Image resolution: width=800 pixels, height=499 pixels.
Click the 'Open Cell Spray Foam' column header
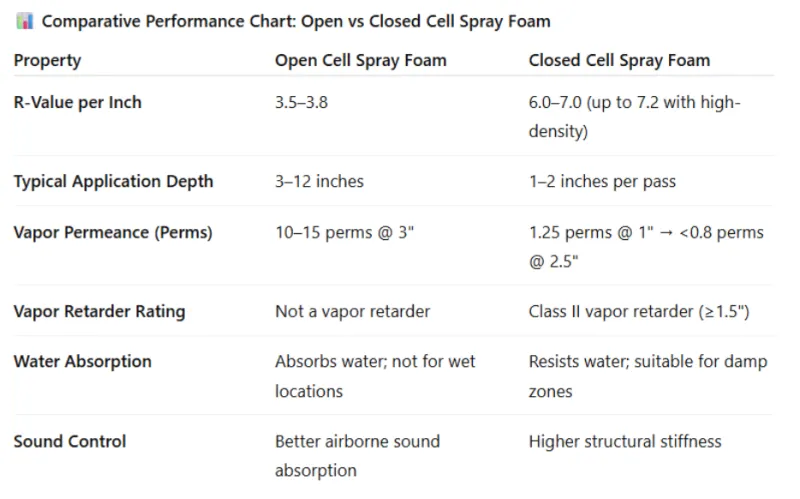tap(360, 60)
